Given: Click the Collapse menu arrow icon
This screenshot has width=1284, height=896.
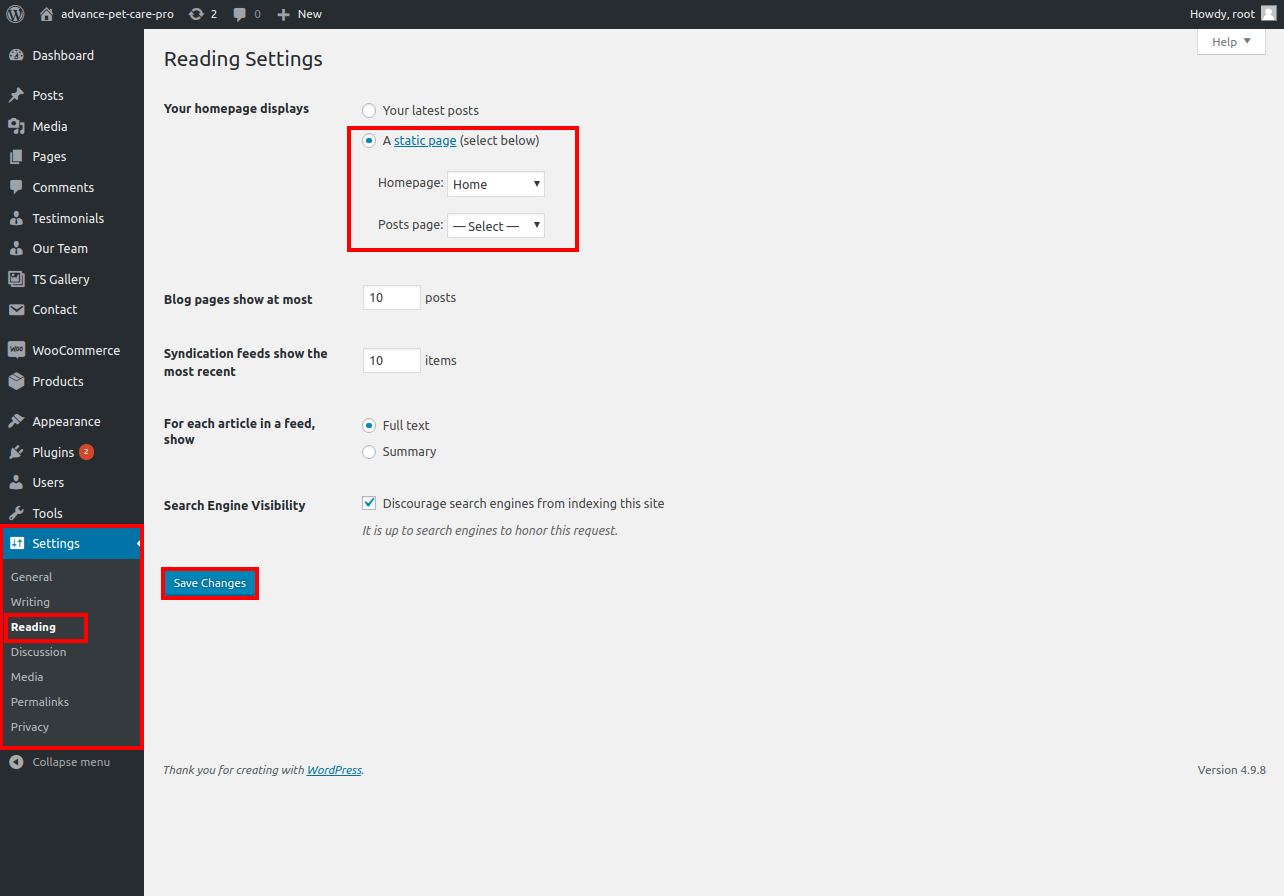Looking at the screenshot, I should [16, 762].
